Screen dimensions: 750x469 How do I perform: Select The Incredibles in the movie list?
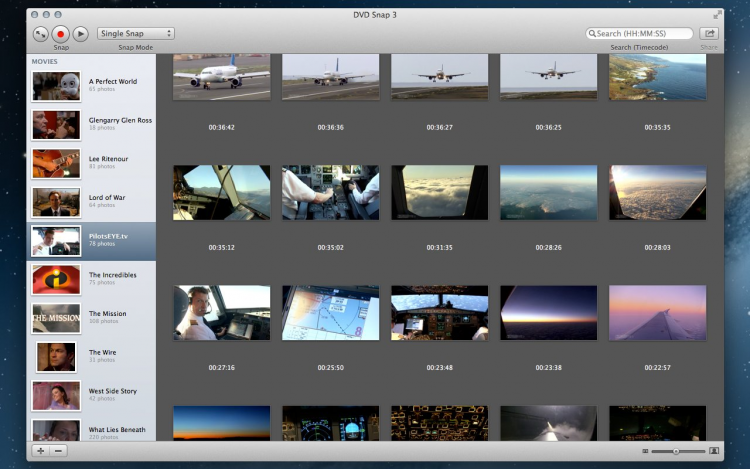[x=91, y=280]
